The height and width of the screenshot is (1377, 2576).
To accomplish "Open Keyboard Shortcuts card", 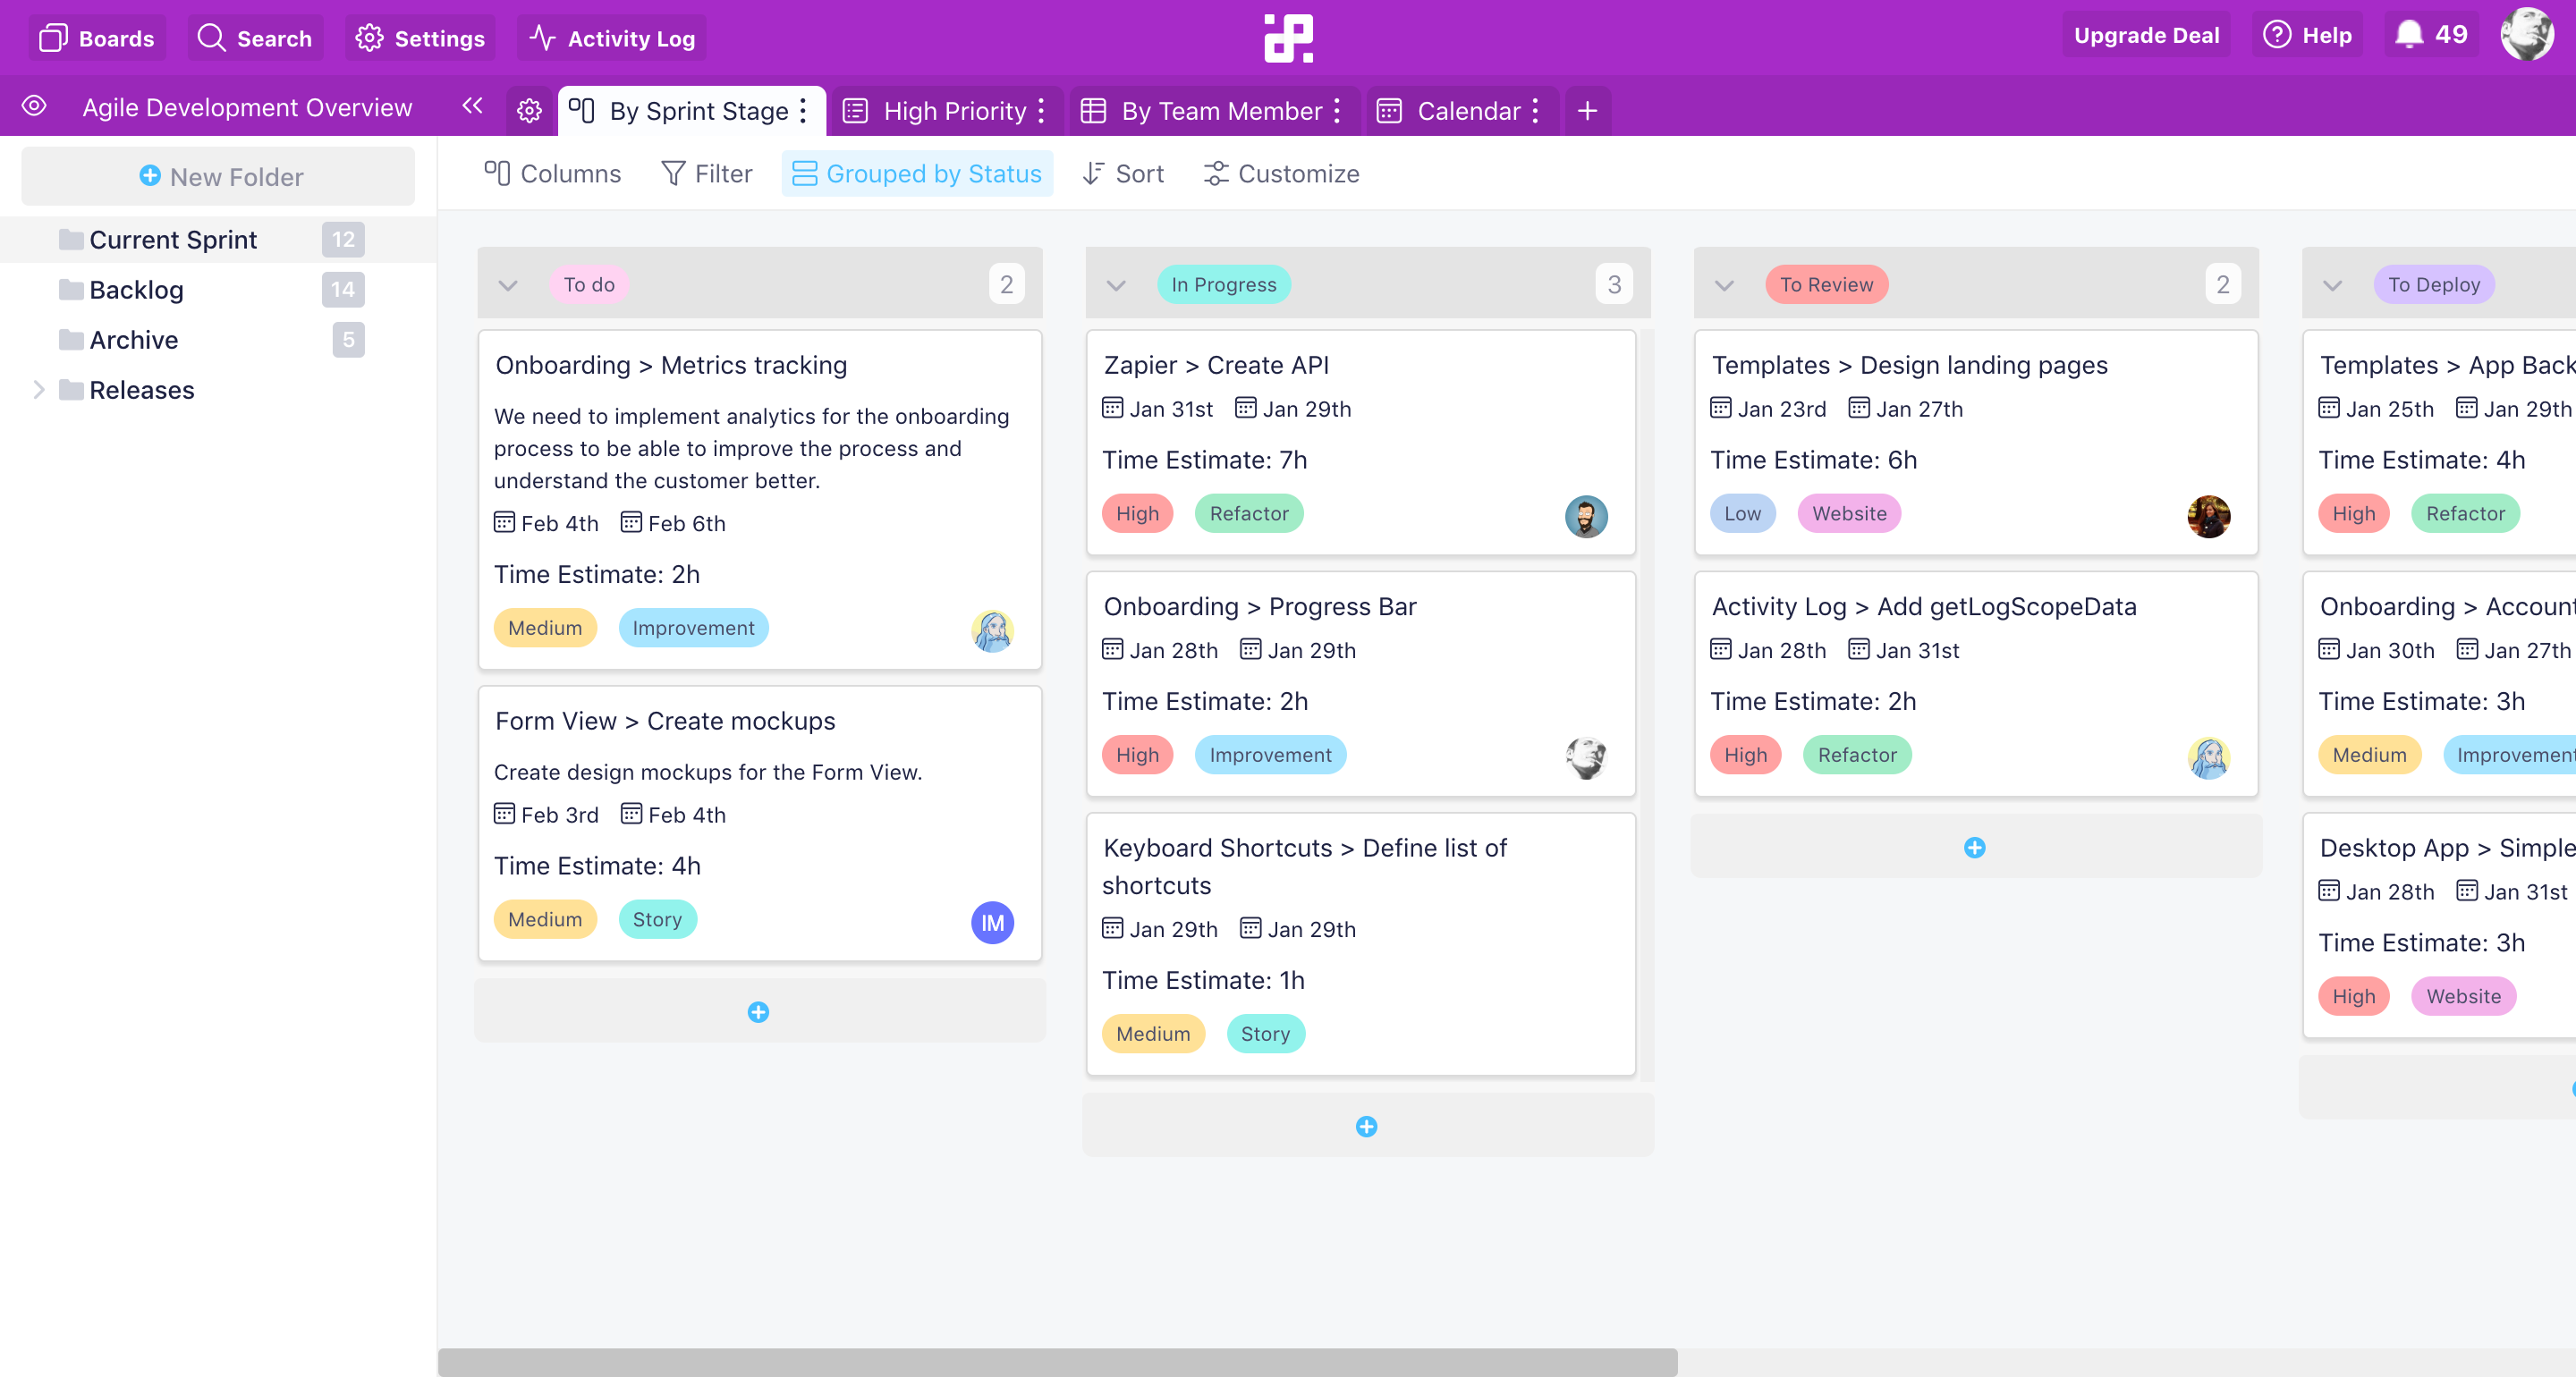I will pos(1361,943).
